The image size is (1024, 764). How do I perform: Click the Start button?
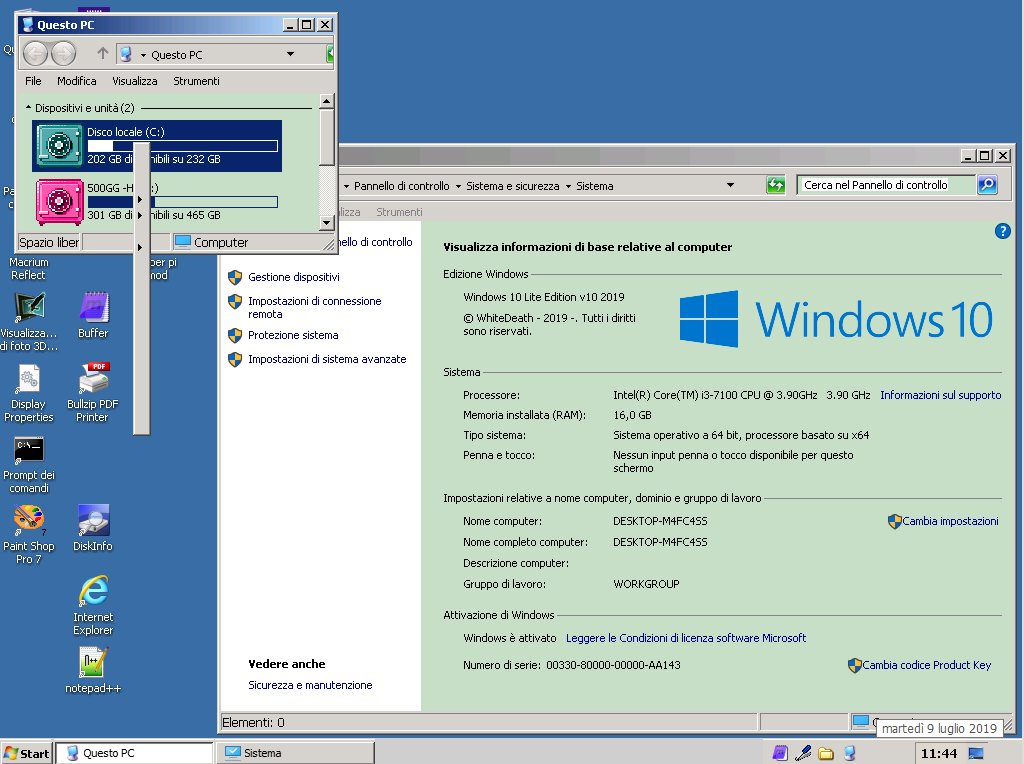[x=26, y=754]
